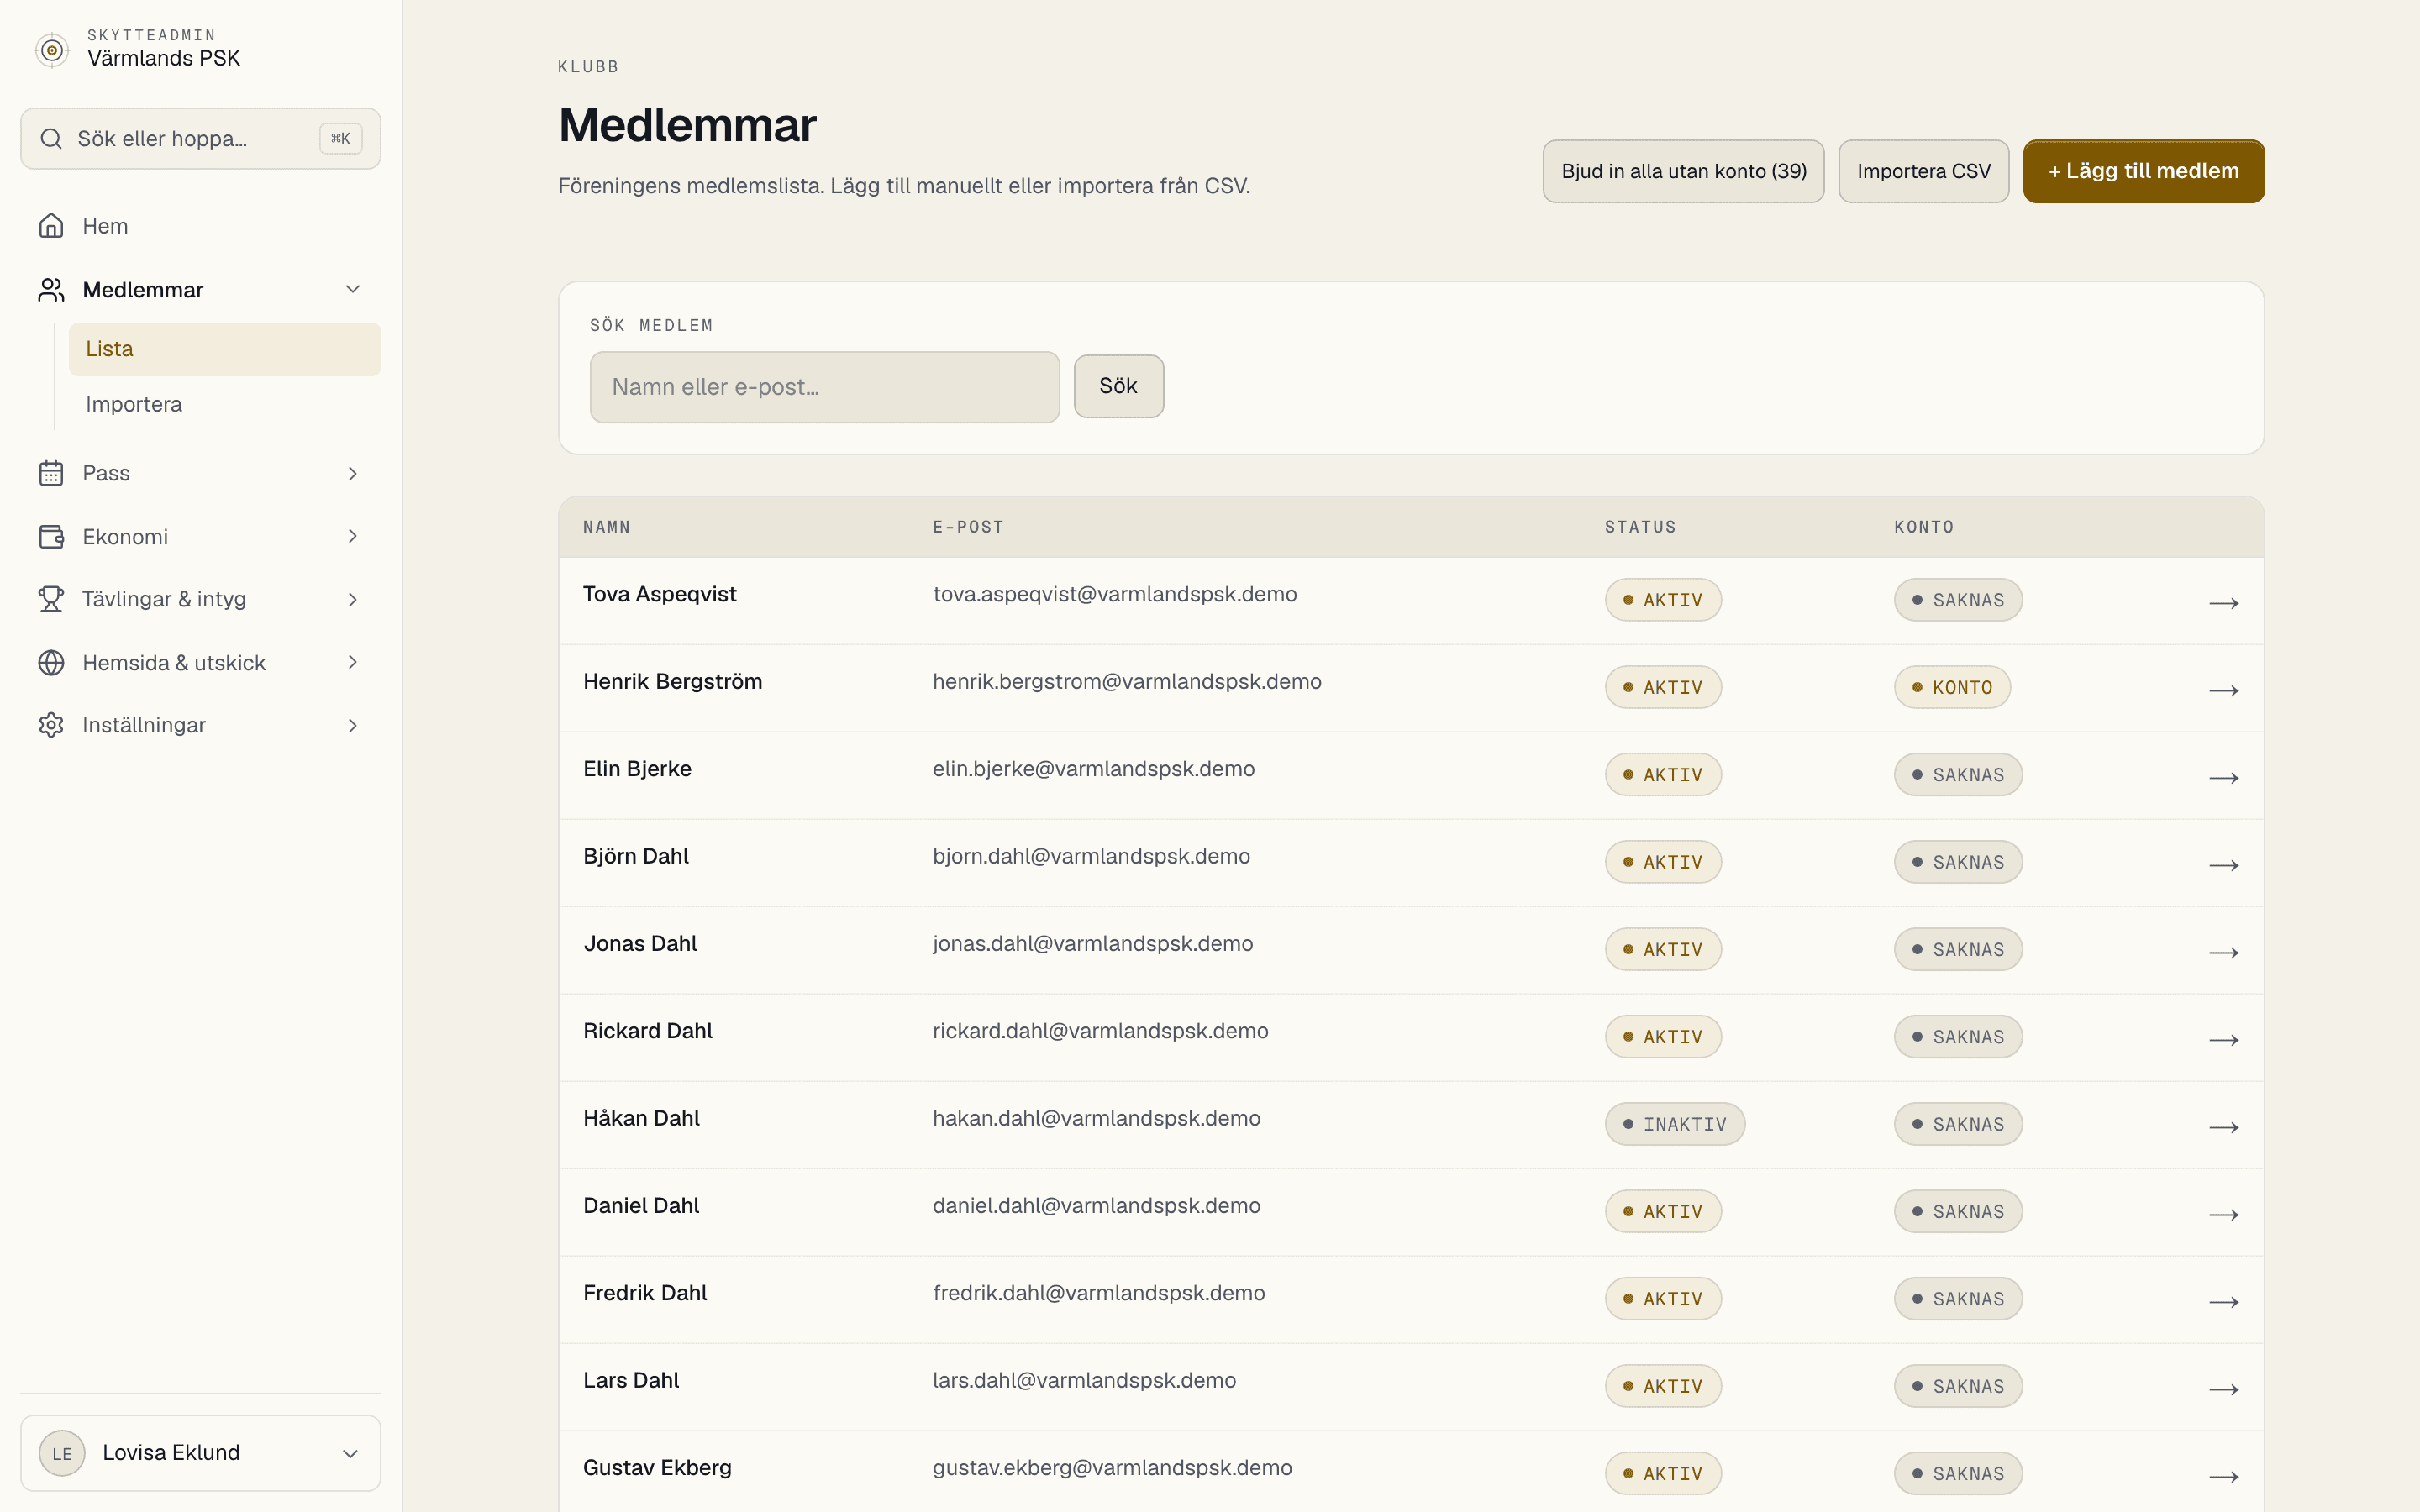This screenshot has width=2420, height=1512.
Task: Focus the Sök eller hoppa search box
Action: tap(200, 139)
